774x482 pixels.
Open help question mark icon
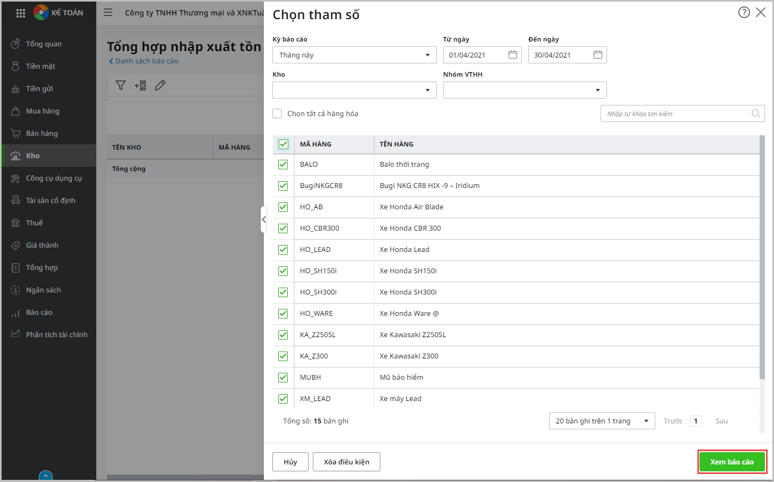tap(744, 12)
